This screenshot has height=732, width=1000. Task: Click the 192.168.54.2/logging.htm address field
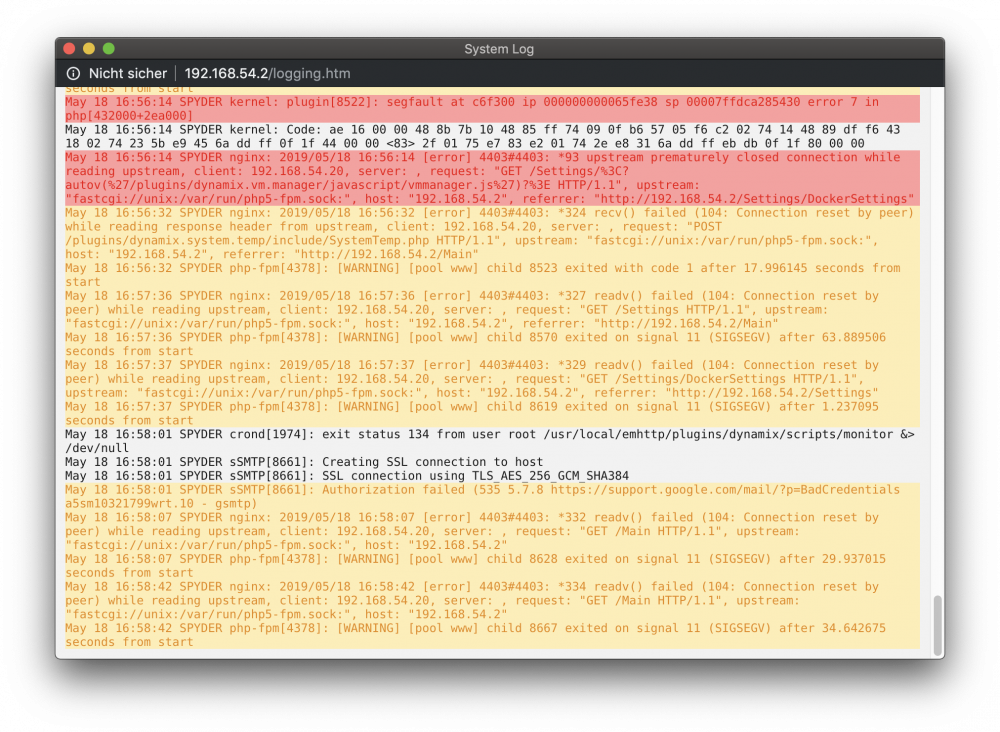[x=267, y=73]
